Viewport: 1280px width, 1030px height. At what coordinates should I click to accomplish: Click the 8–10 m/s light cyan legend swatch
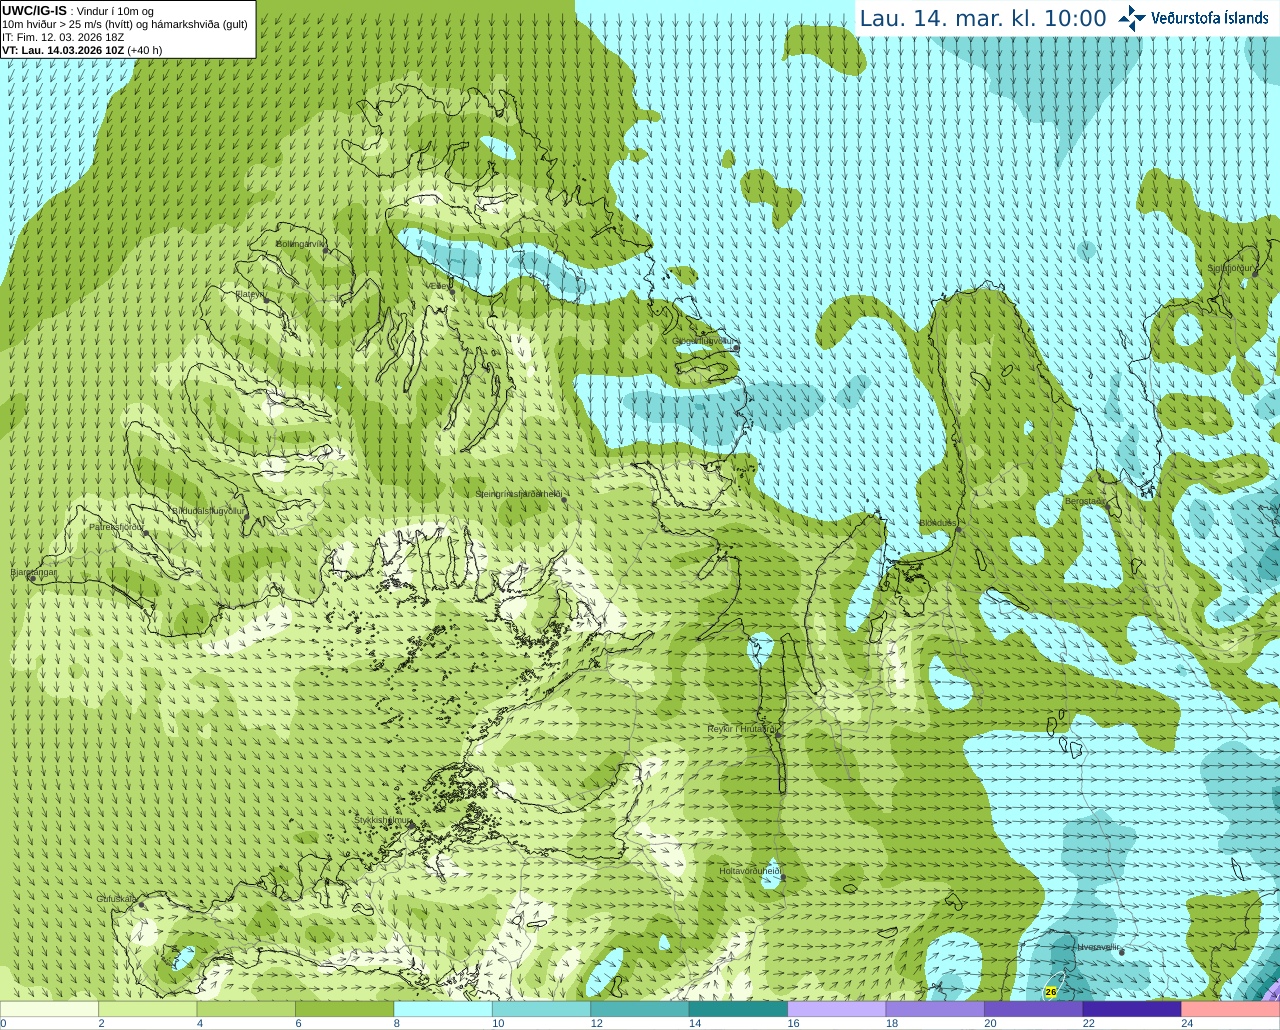[443, 1009]
